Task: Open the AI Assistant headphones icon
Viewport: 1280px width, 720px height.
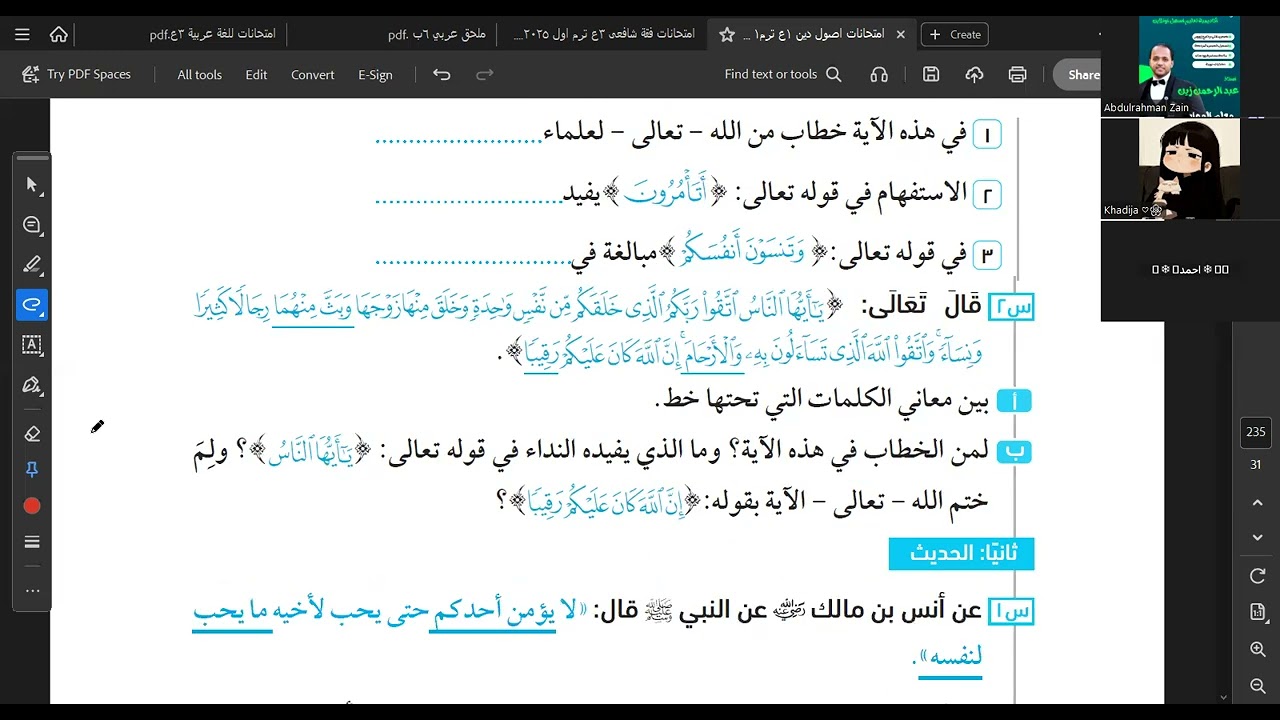Action: (x=879, y=74)
